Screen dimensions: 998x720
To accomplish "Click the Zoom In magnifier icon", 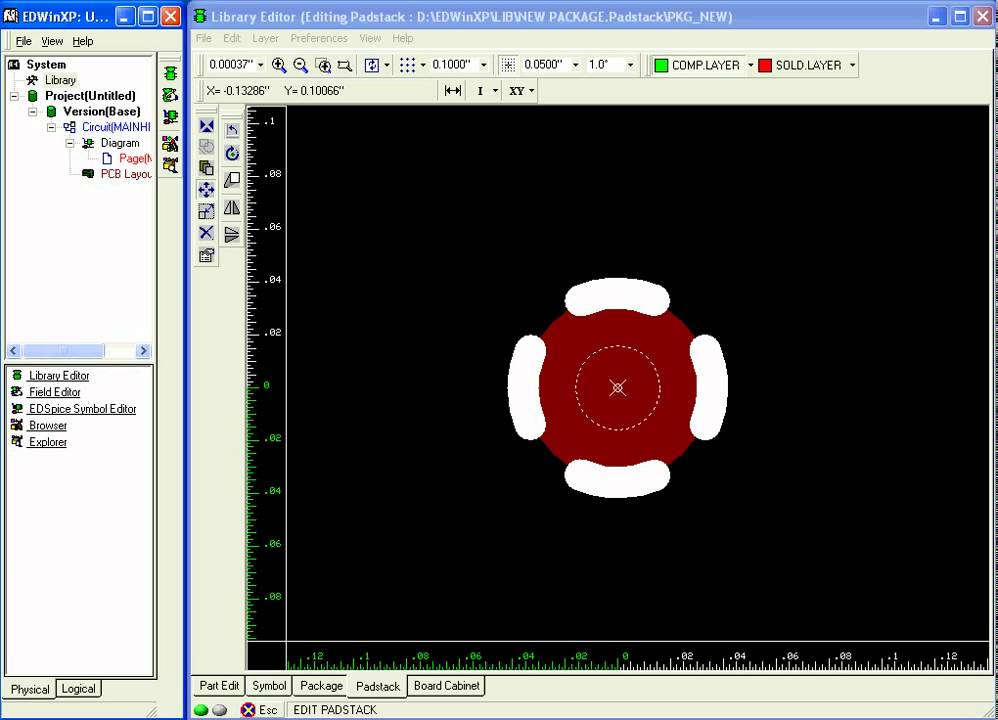I will 279,65.
